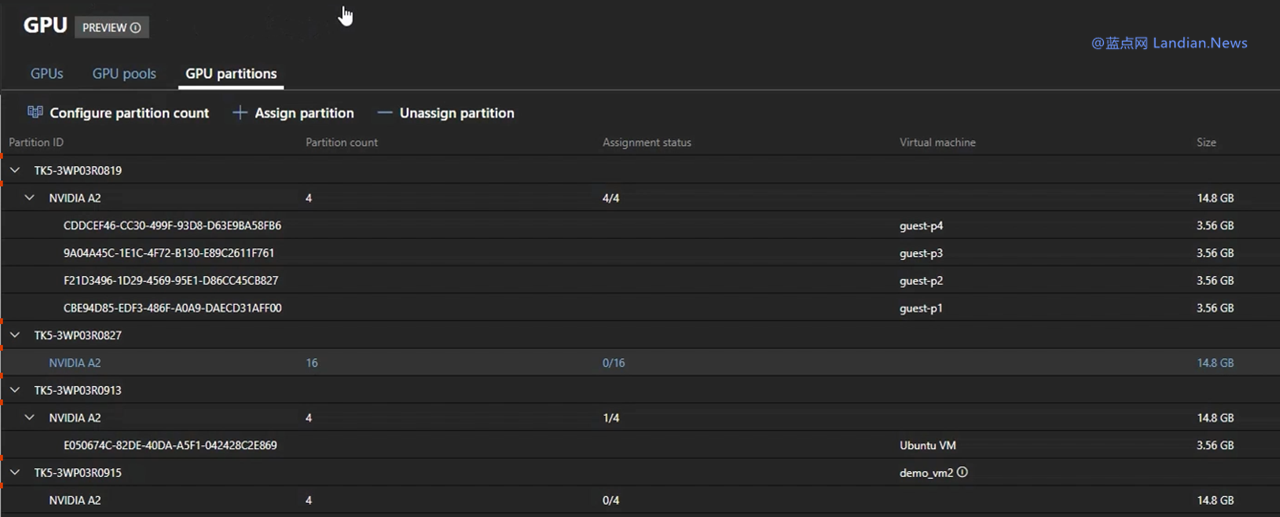Select partition E050674C-82DE-40DA-A5F1-042428C2E869
Image resolution: width=1280 pixels, height=517 pixels.
click(x=170, y=445)
